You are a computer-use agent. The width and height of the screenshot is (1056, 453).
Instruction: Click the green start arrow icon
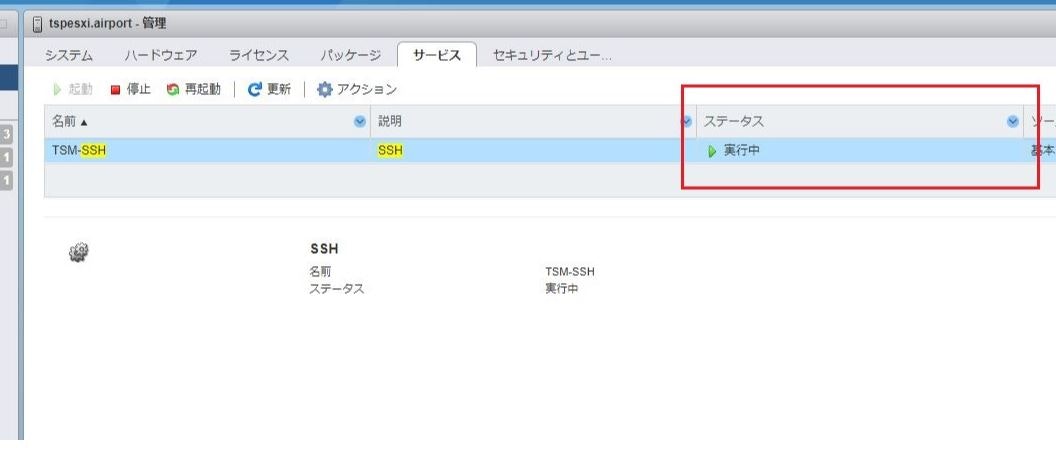57,90
